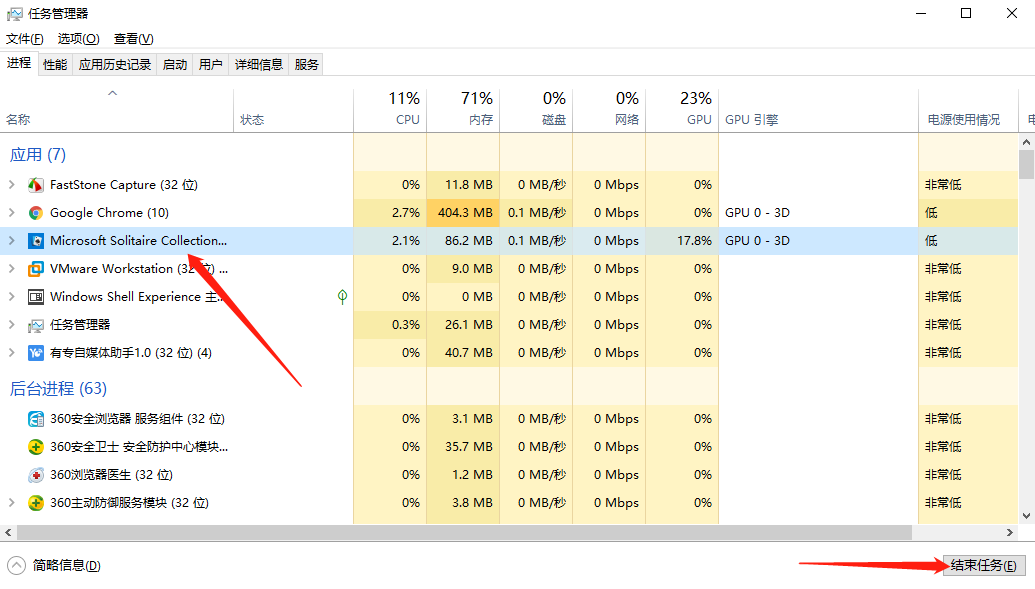Expand the Google Chrome process group
The width and height of the screenshot is (1035, 589).
pyautogui.click(x=12, y=213)
